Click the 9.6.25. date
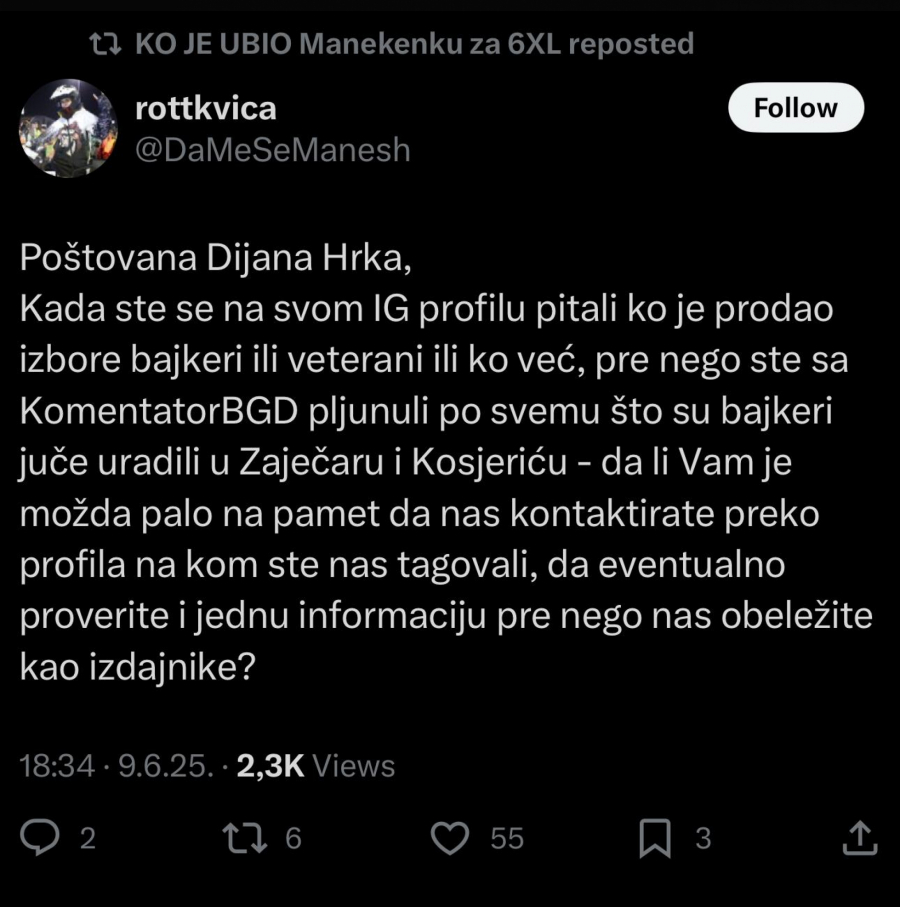The height and width of the screenshot is (907, 900). click(x=165, y=766)
